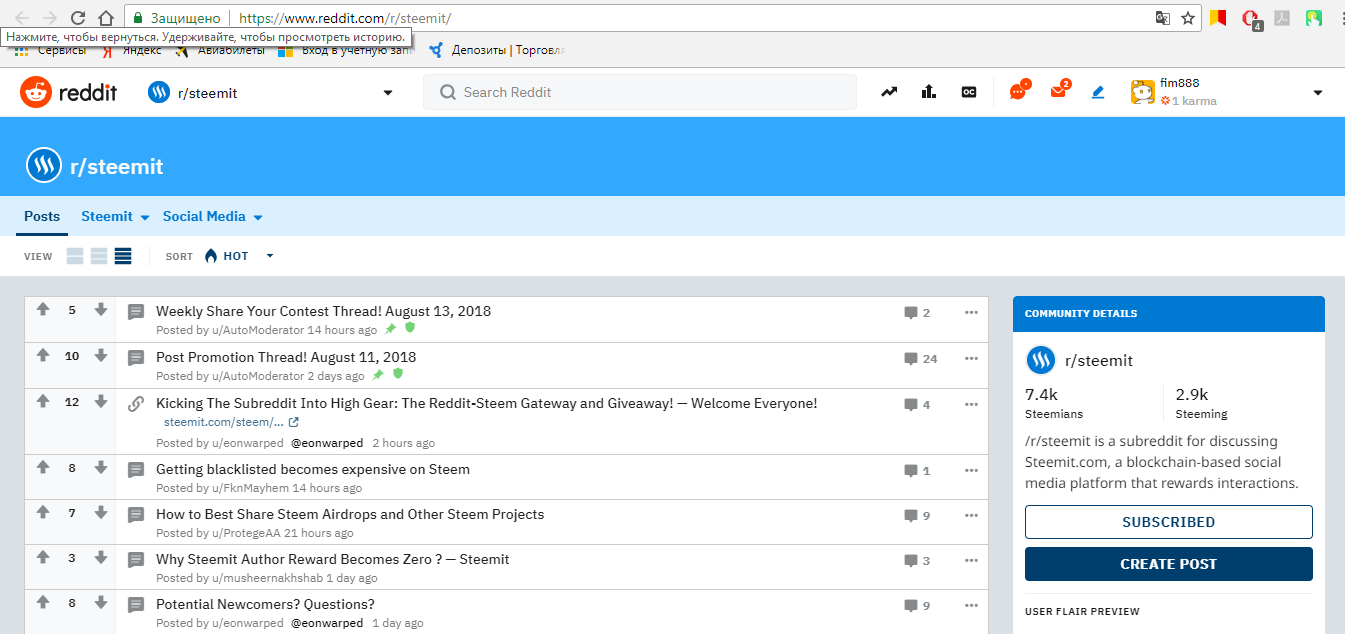The width and height of the screenshot is (1345, 634).
Task: Select the Posts tab
Action: coord(42,216)
